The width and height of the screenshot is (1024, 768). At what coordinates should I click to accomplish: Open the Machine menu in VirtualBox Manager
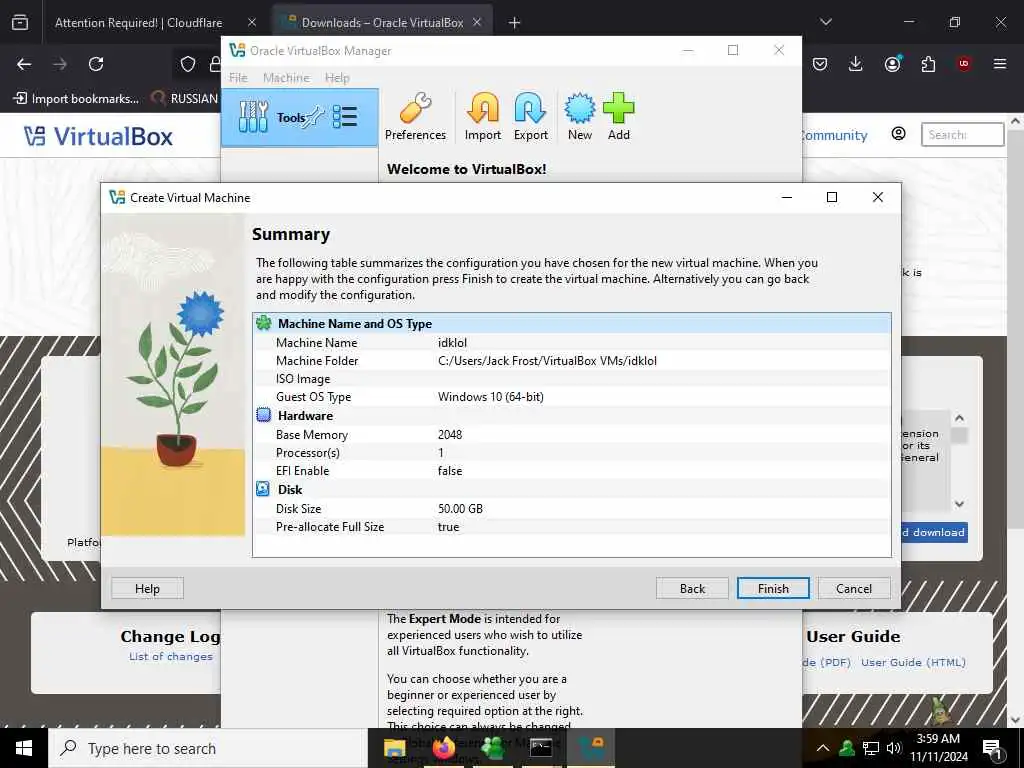coord(286,78)
